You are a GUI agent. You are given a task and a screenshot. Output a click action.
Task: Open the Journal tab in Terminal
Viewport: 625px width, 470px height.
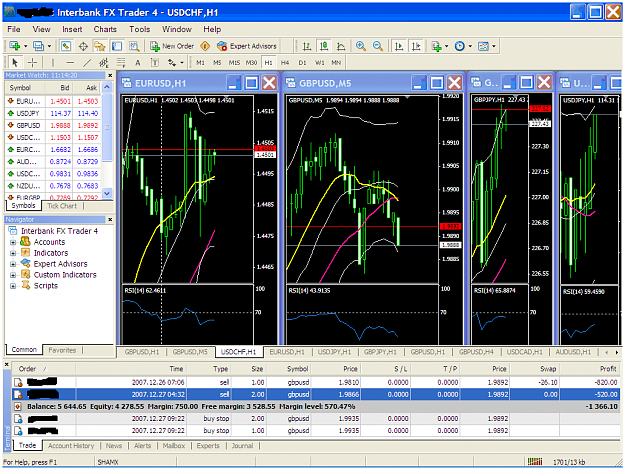(242, 446)
